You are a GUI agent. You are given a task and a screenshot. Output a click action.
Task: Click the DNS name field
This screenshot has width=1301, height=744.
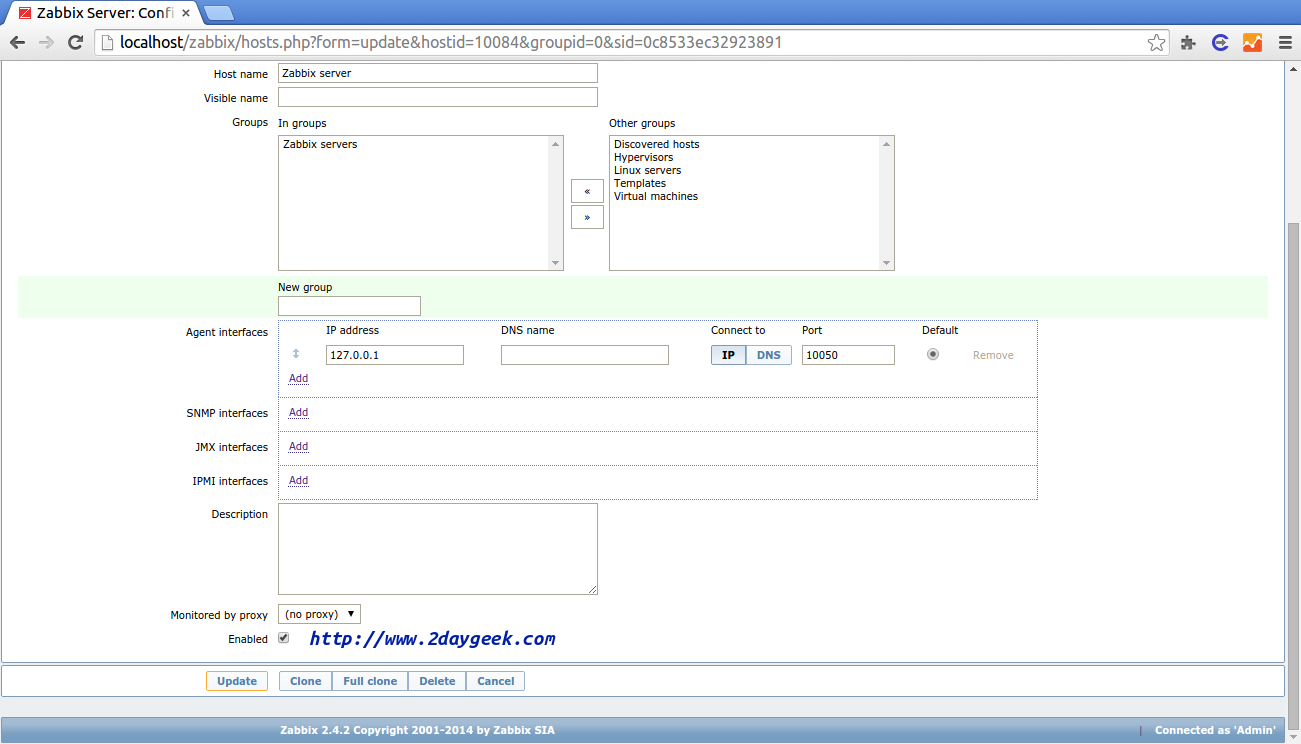click(x=585, y=355)
